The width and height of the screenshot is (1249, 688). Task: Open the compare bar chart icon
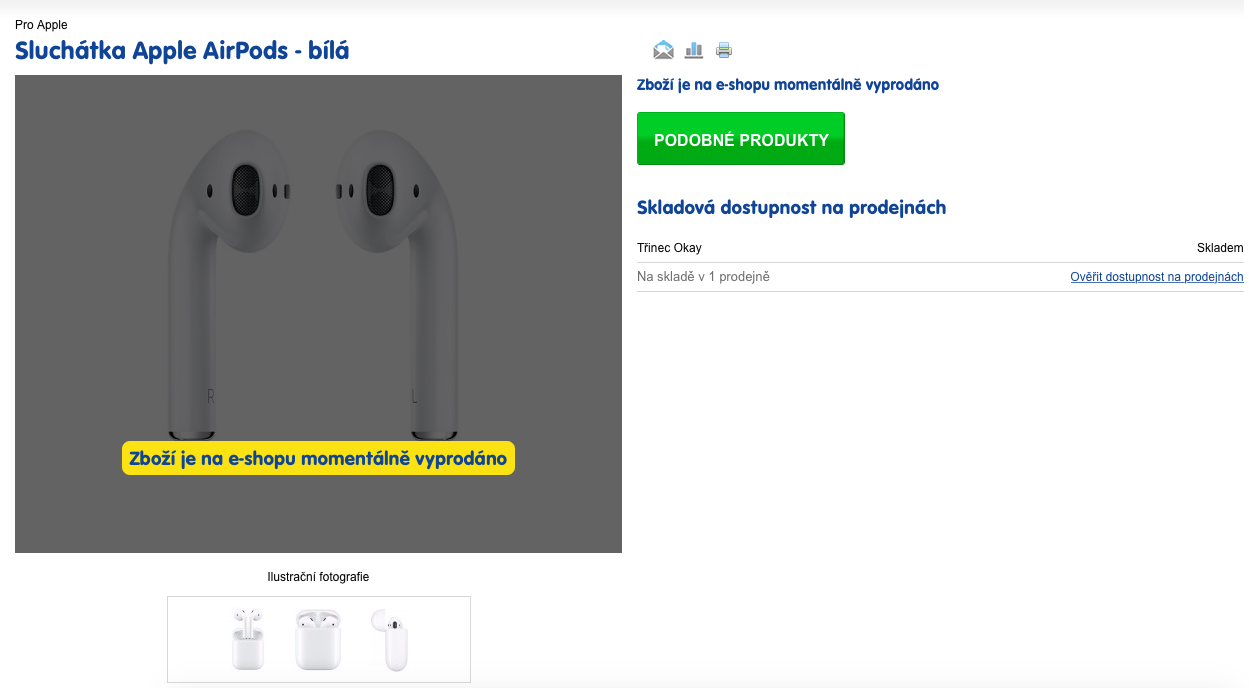click(x=694, y=50)
